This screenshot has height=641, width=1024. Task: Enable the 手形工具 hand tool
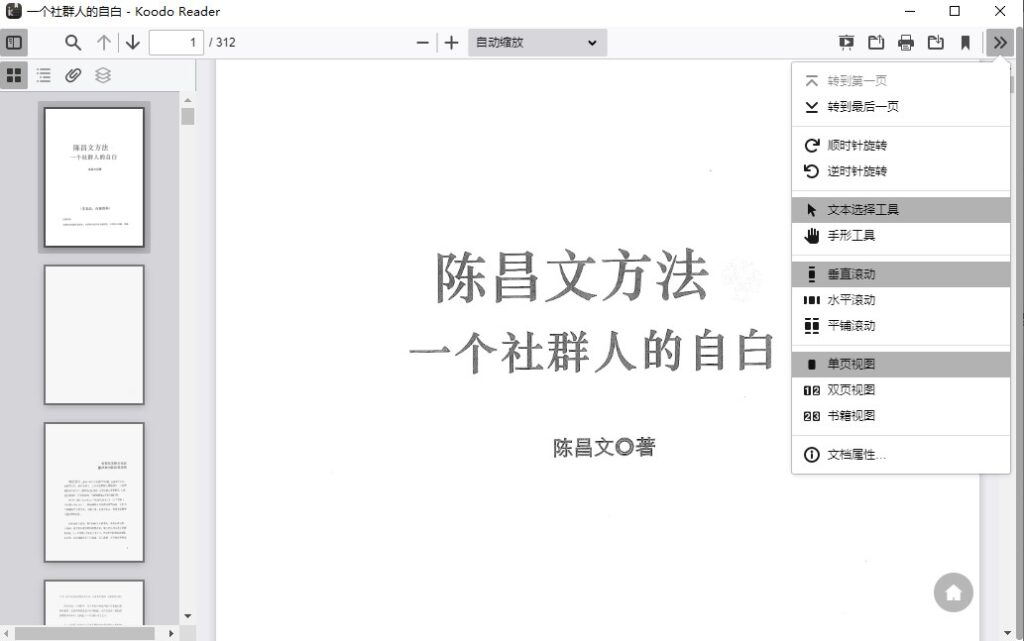tap(901, 236)
